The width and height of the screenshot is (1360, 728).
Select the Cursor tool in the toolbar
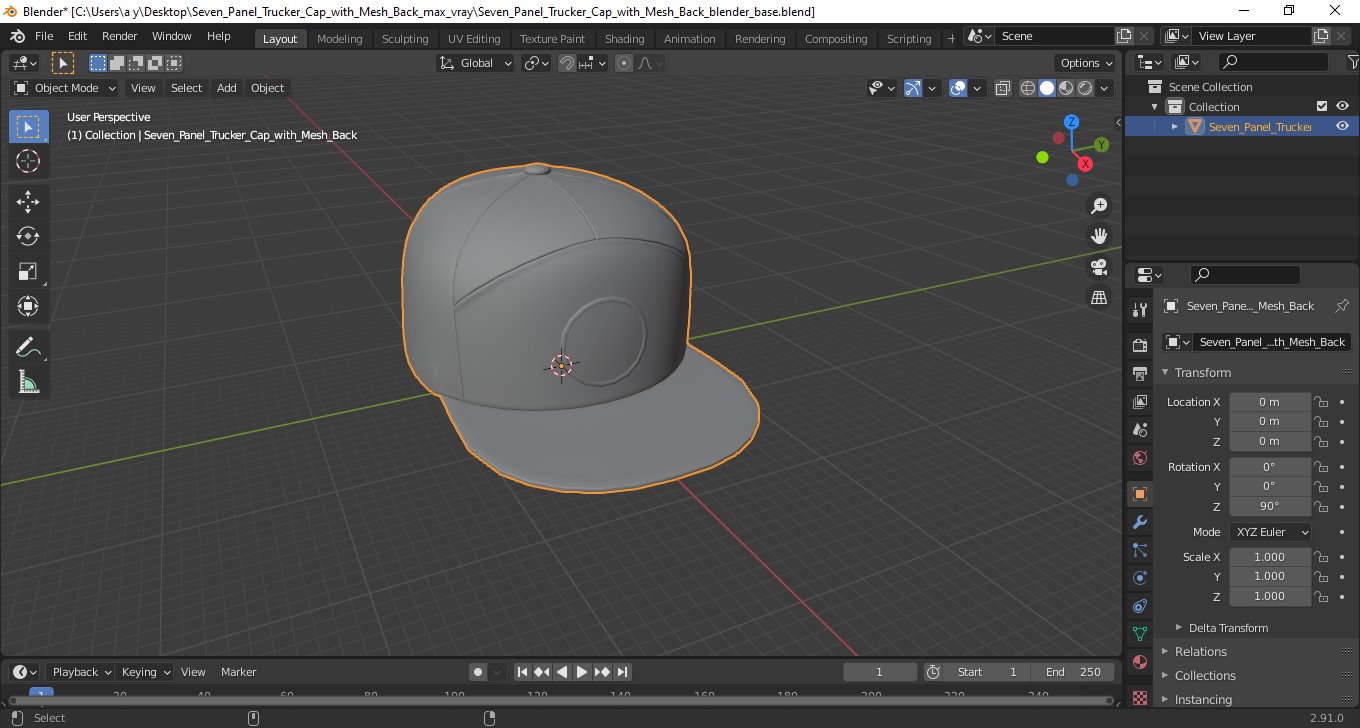click(x=28, y=161)
